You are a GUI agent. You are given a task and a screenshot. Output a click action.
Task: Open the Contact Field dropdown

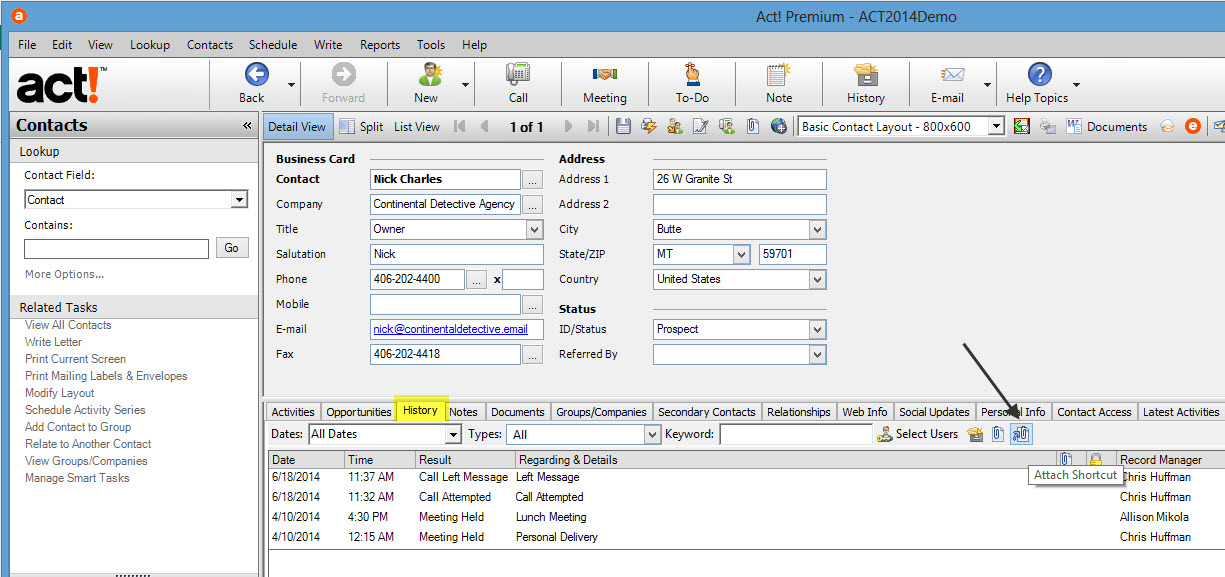pos(238,200)
